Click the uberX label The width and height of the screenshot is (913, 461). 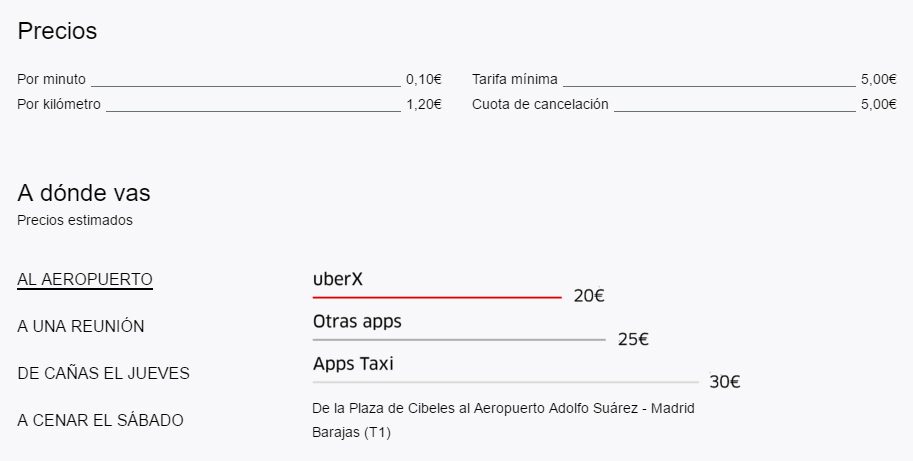(x=338, y=279)
